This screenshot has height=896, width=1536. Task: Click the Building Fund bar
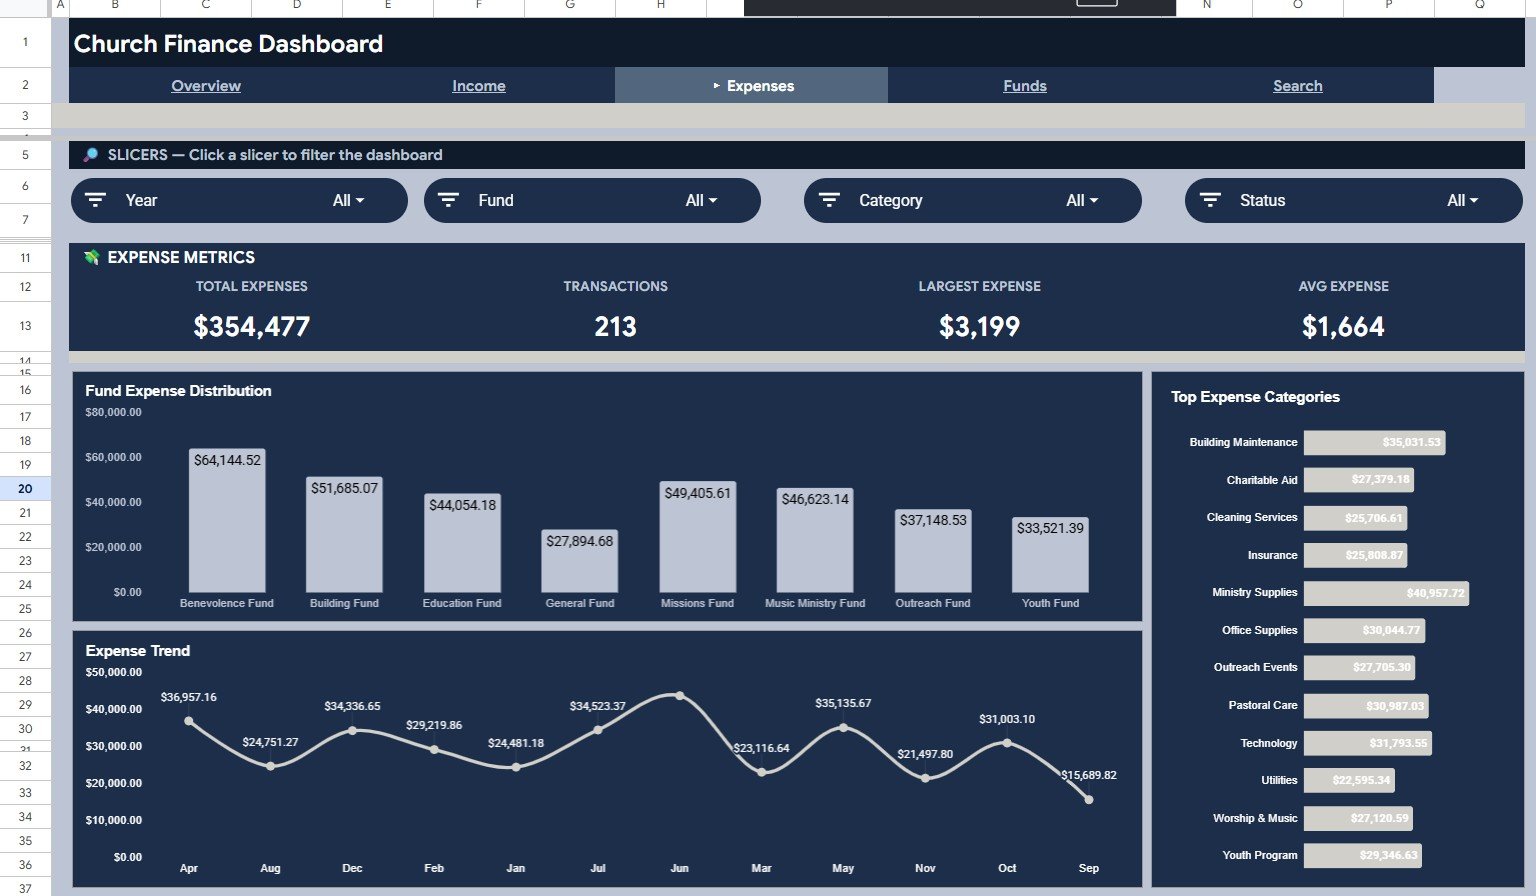coord(344,534)
